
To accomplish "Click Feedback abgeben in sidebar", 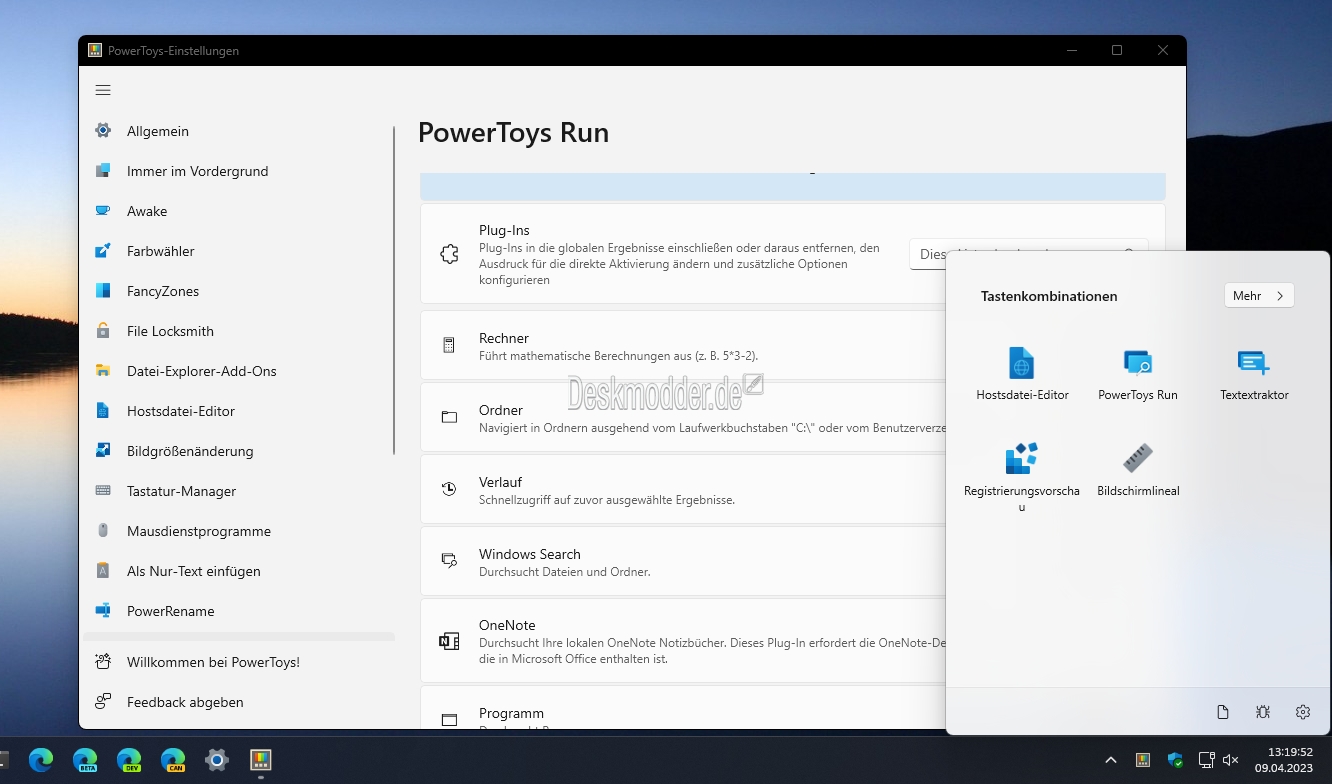I will point(239,702).
